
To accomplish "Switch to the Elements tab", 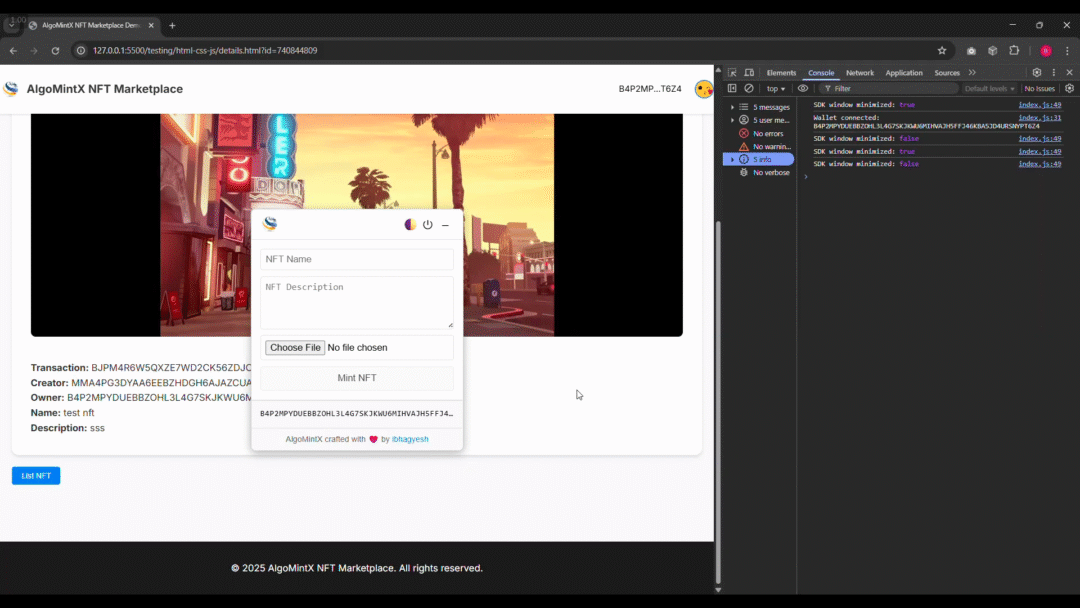I will tap(781, 73).
